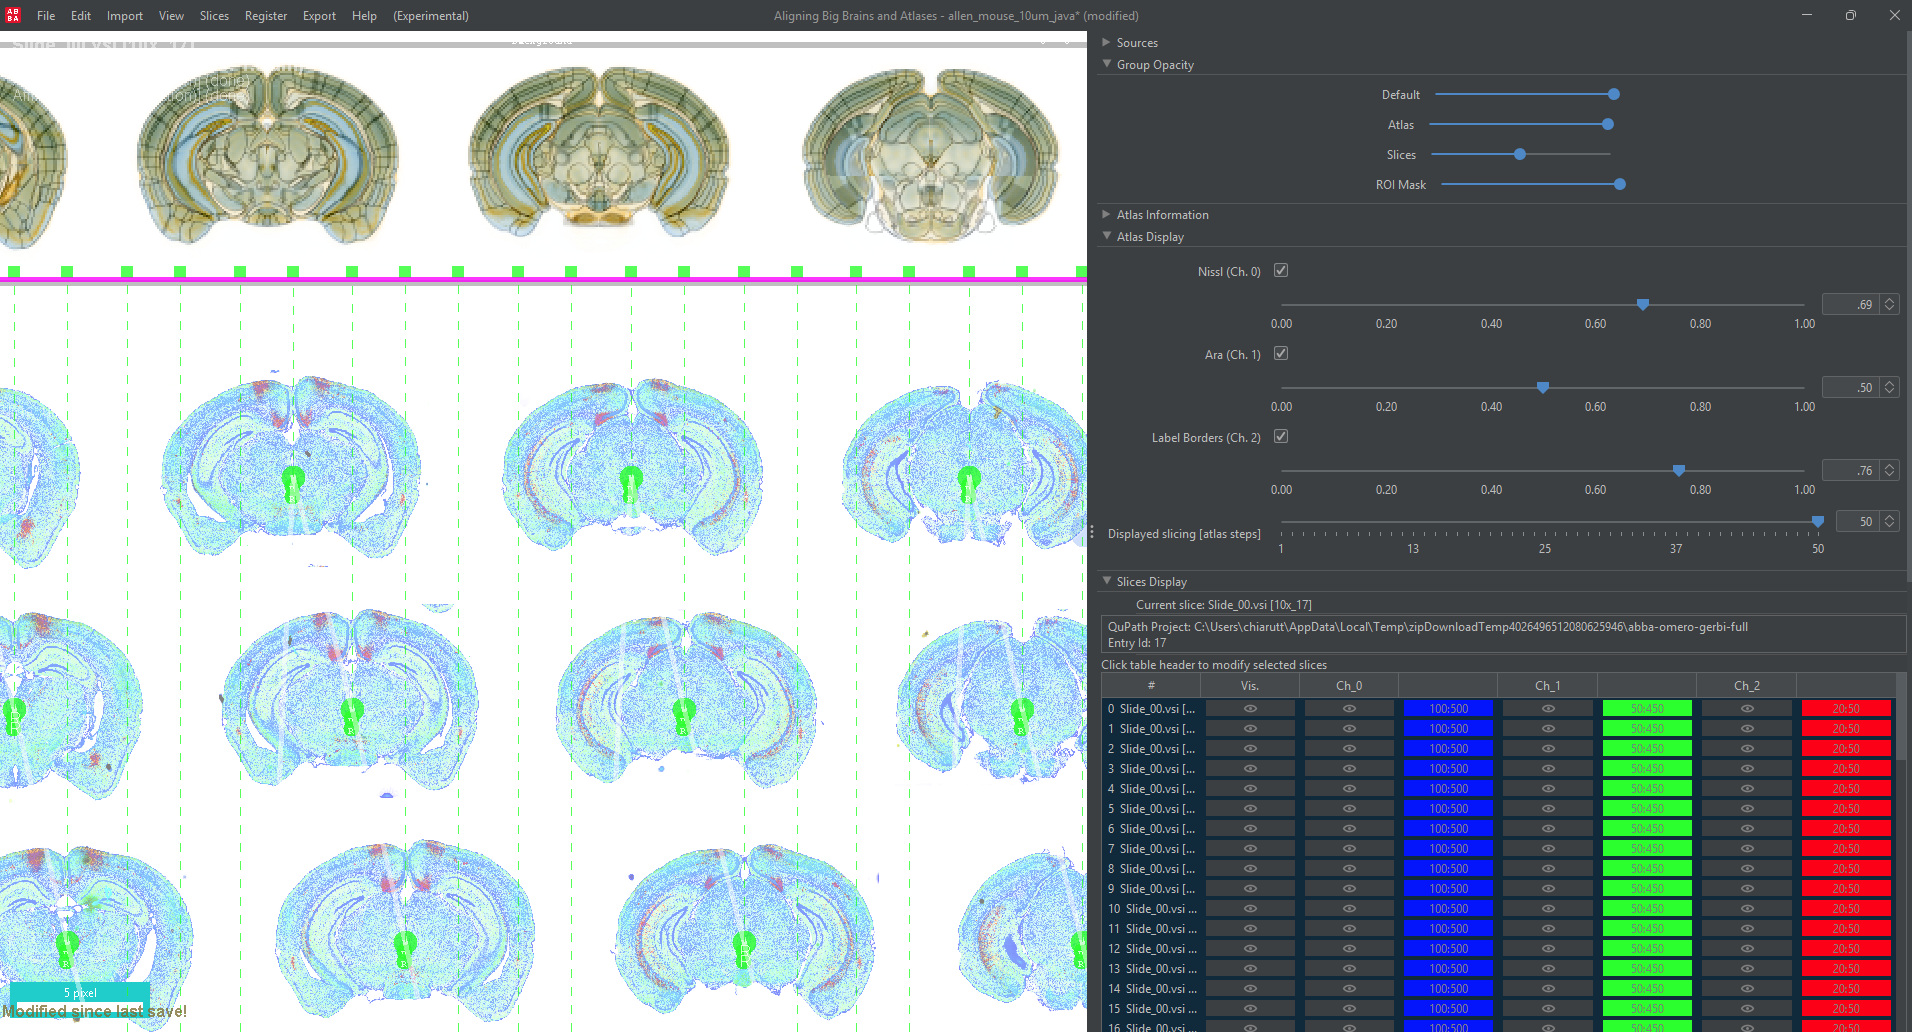1912x1032 pixels.
Task: Click the ABBA application logo icon
Action: coord(13,15)
